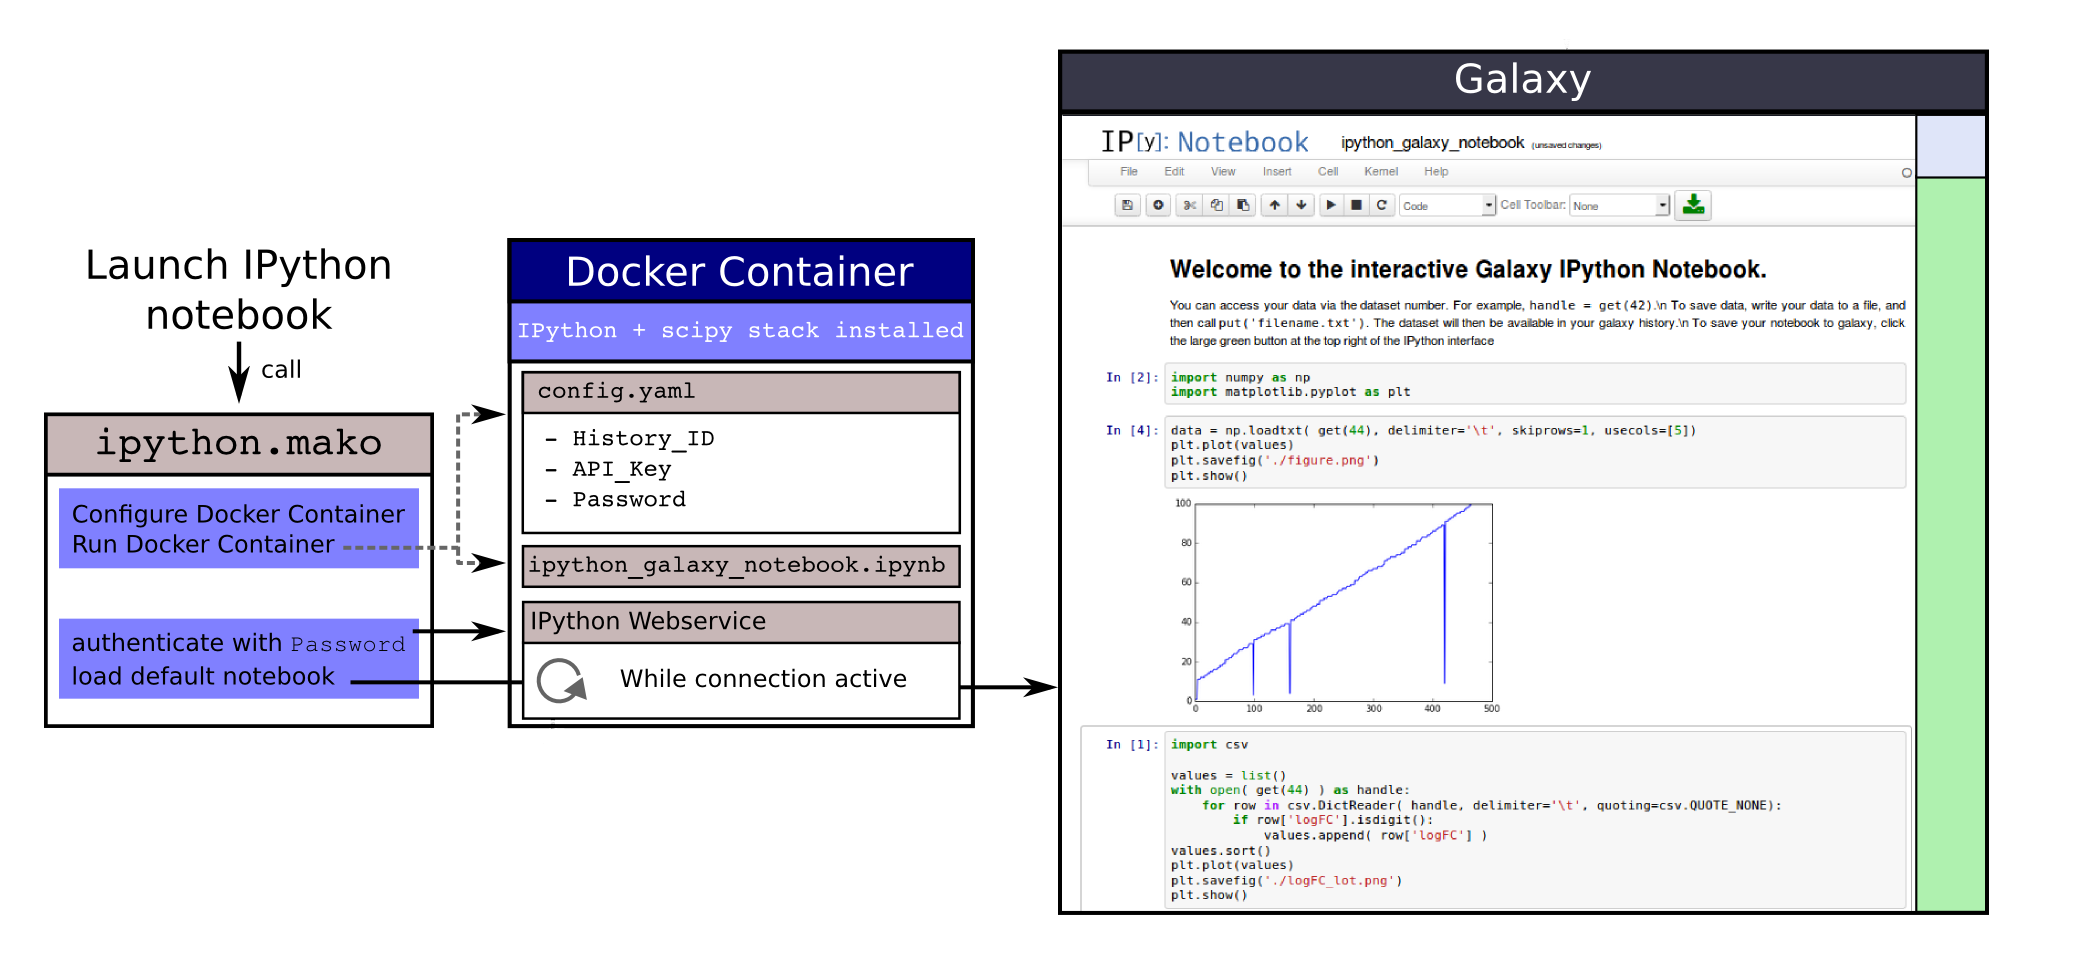Open the View menu in the notebook
The height and width of the screenshot is (968, 2084).
1223,172
